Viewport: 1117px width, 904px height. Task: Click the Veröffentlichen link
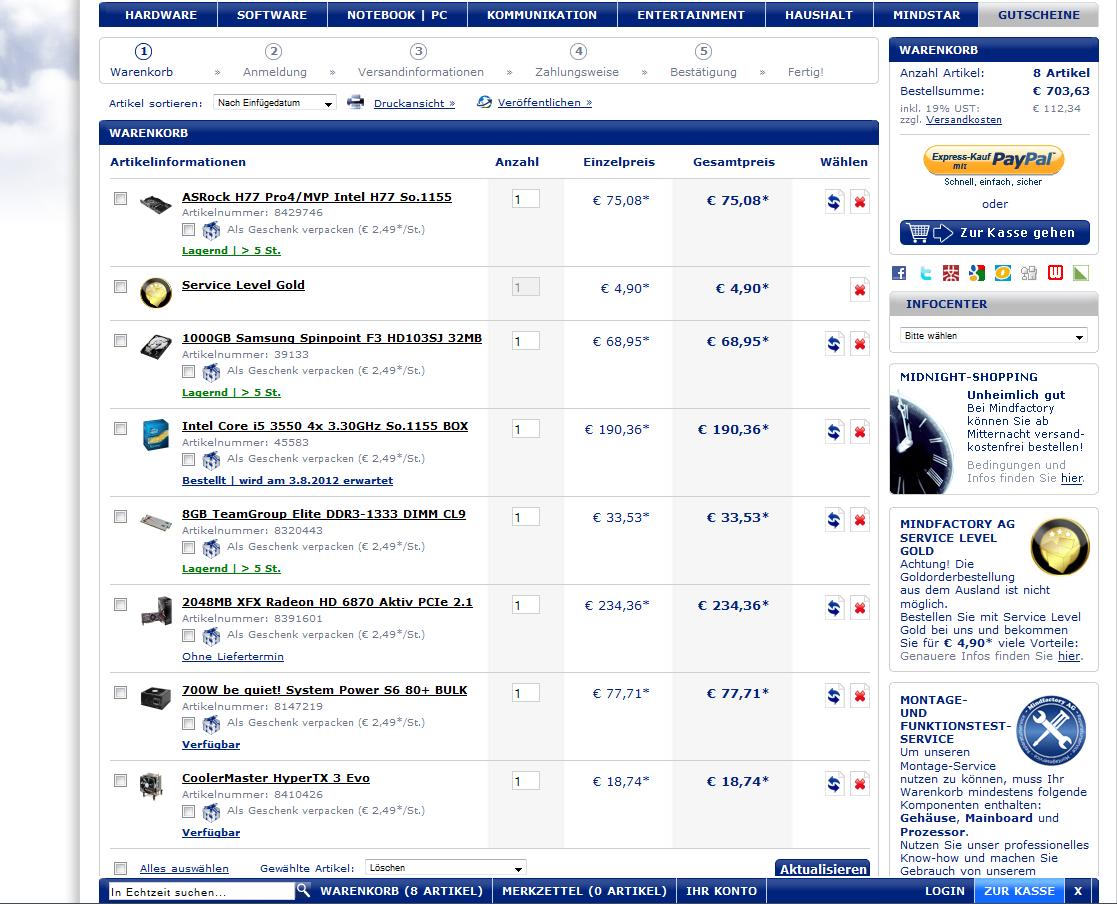(x=545, y=103)
